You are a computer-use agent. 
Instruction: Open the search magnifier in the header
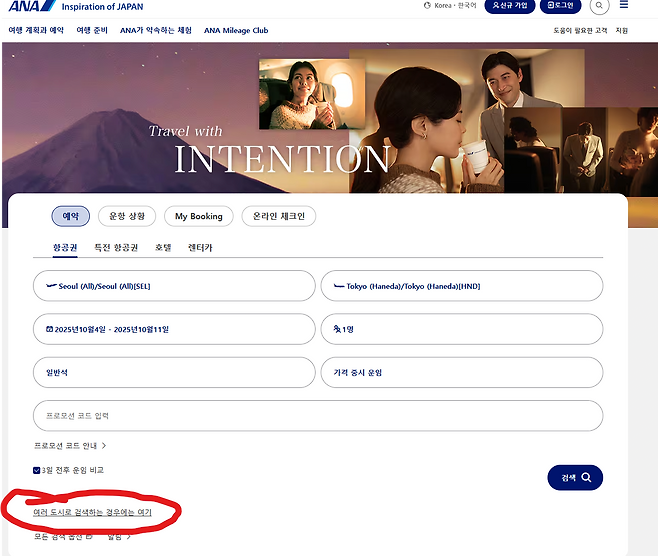[599, 5]
